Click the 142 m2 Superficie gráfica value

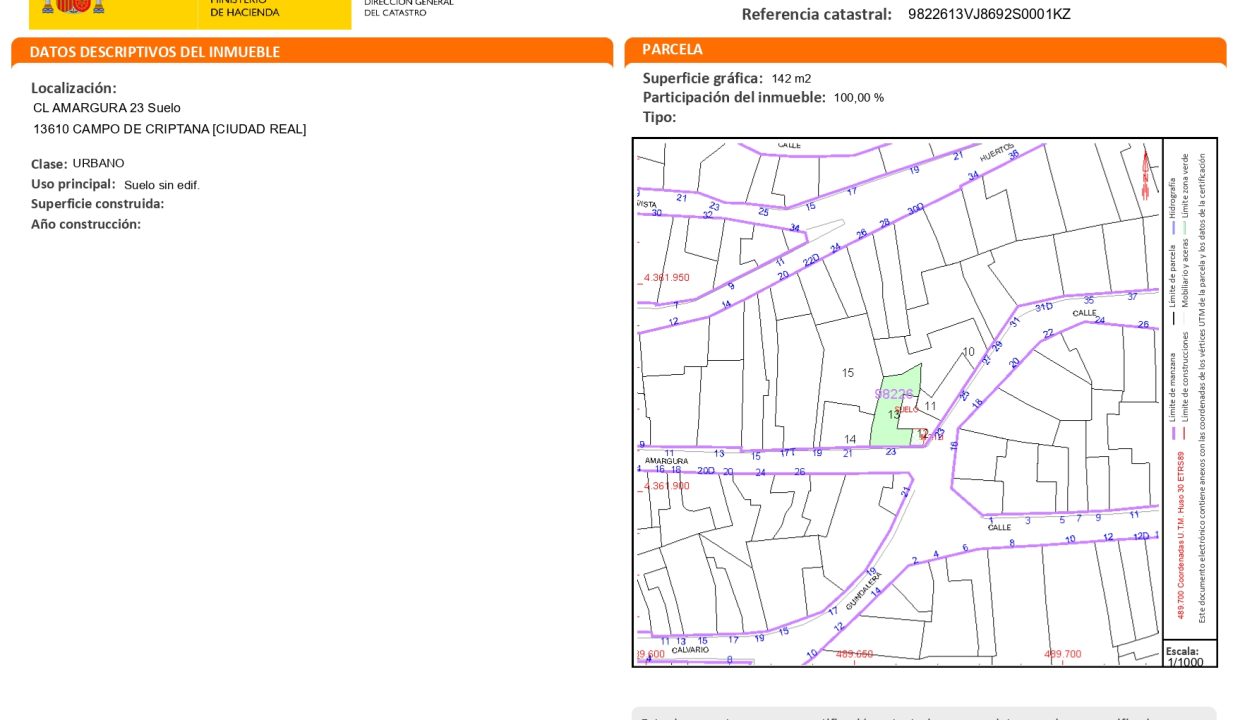click(x=791, y=79)
